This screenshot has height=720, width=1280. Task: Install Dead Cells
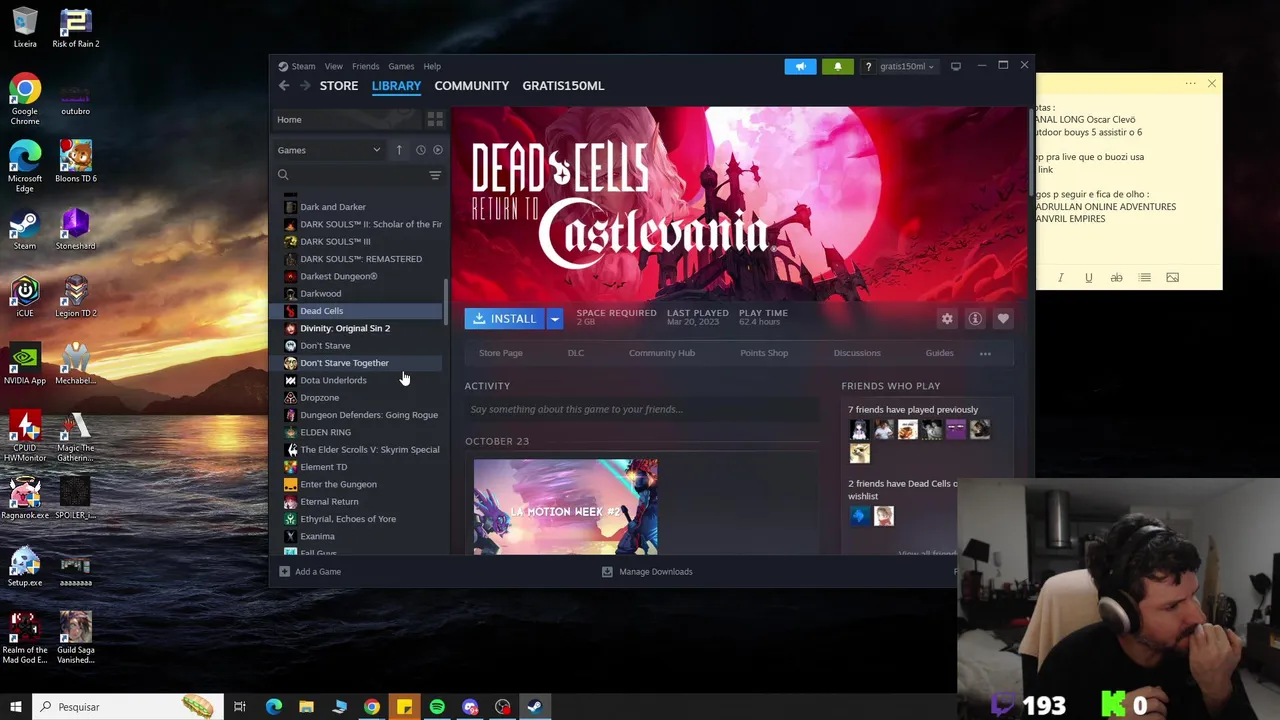point(504,319)
